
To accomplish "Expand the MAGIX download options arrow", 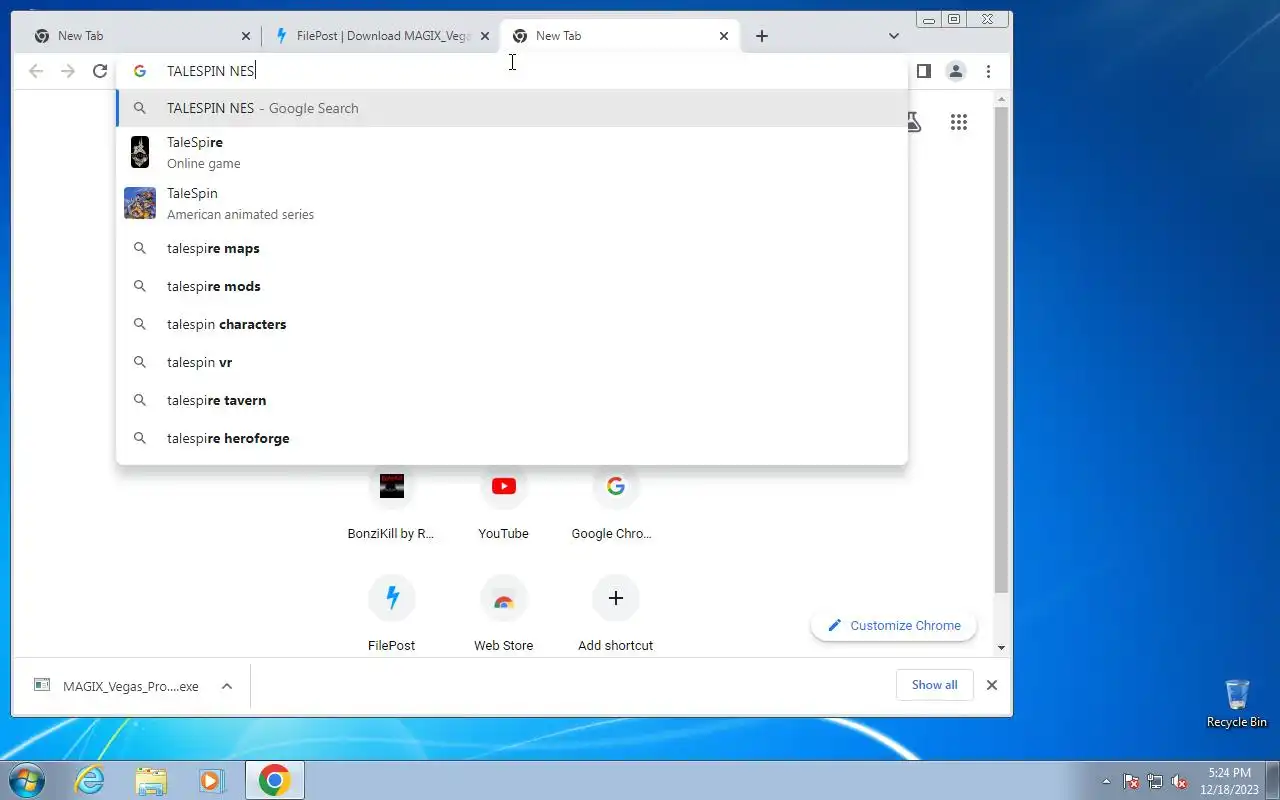I will (x=227, y=686).
